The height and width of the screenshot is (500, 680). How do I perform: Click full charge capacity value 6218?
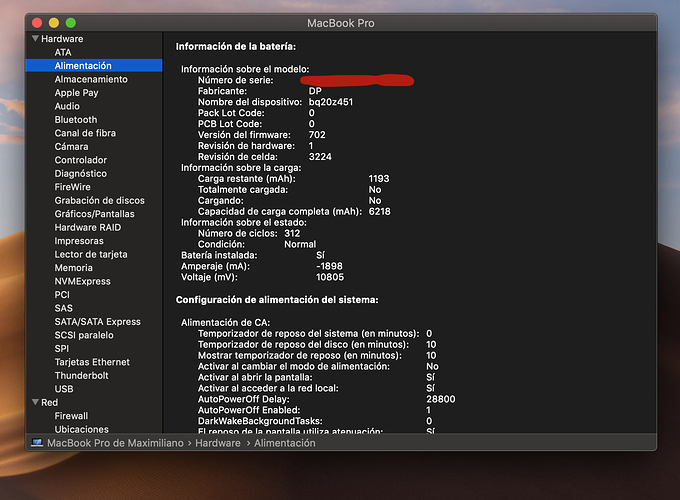point(379,211)
